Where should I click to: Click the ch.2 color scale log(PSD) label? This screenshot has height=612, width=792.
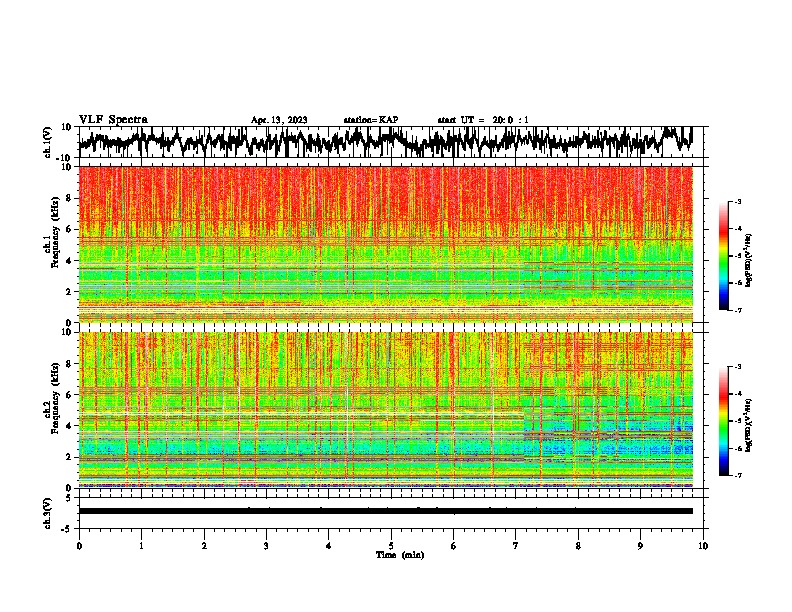point(749,425)
